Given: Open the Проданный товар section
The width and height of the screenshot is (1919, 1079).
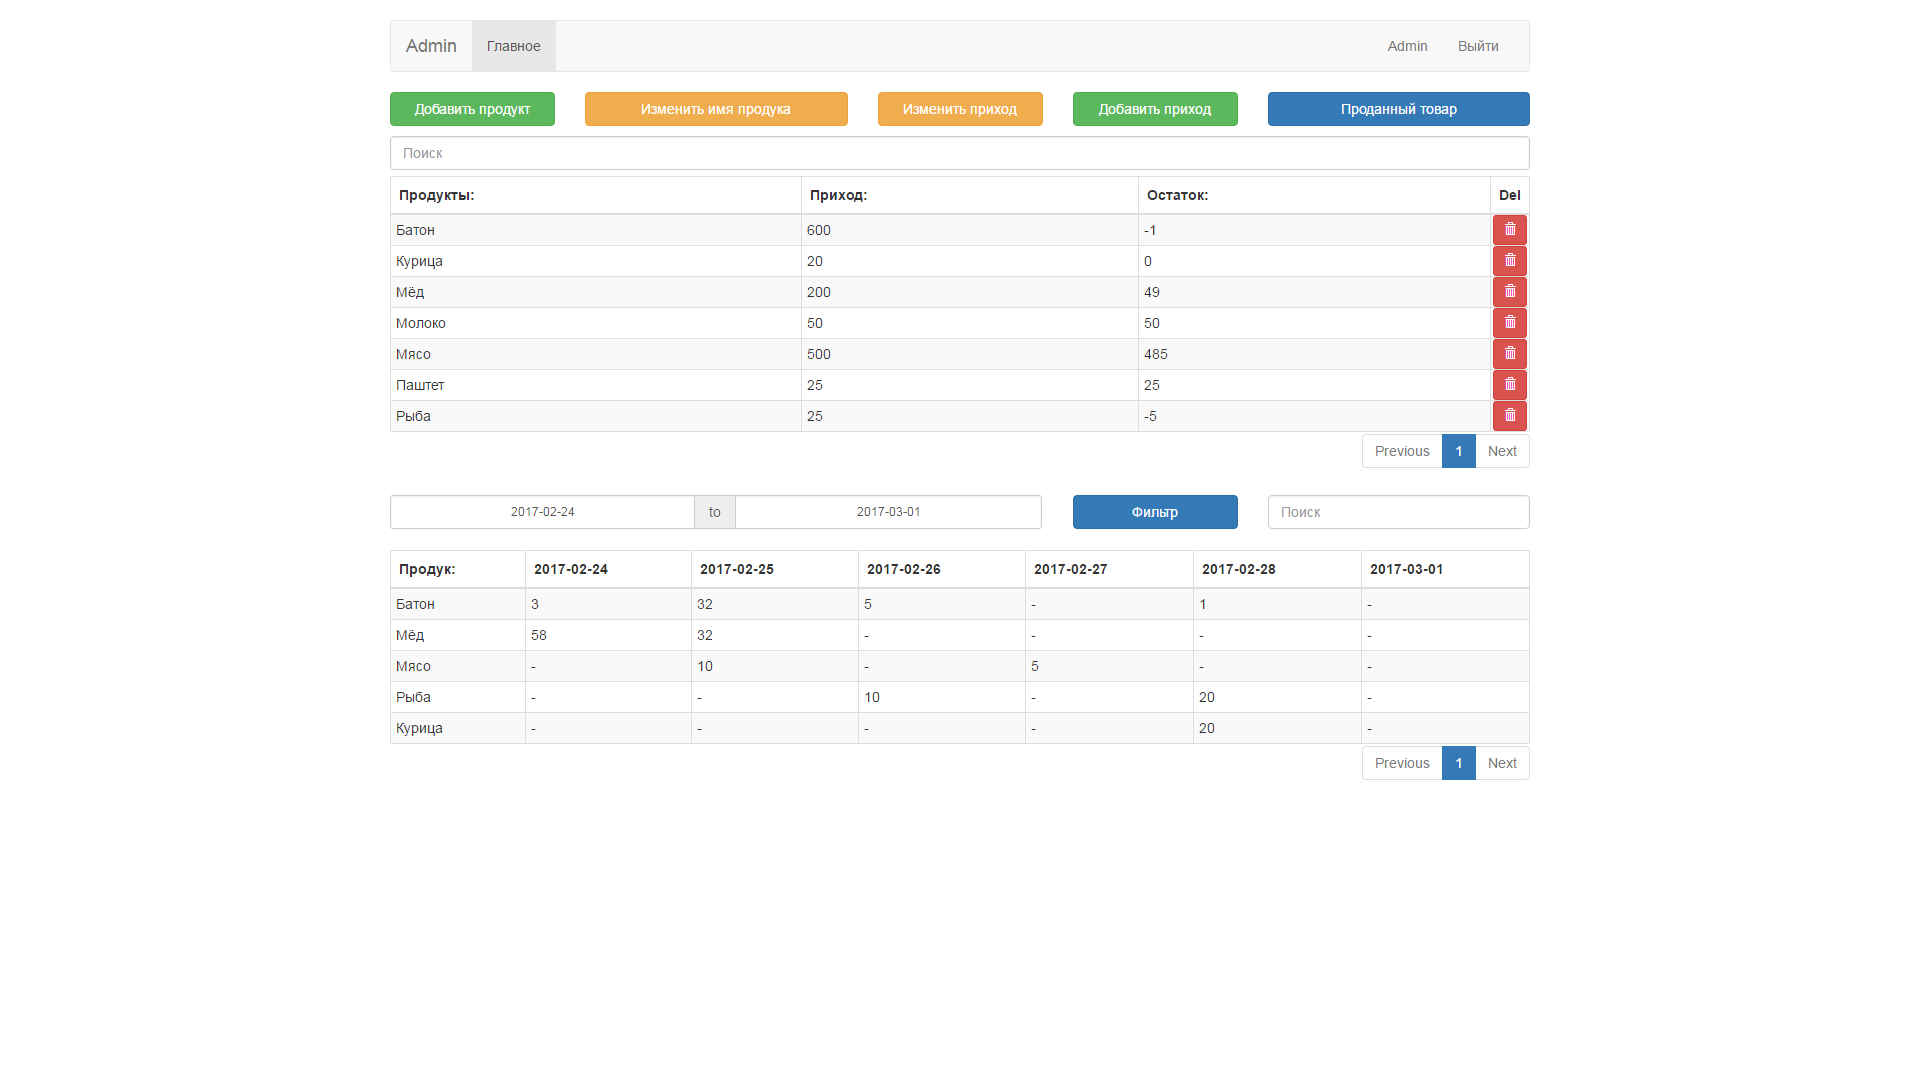Looking at the screenshot, I should pos(1398,109).
